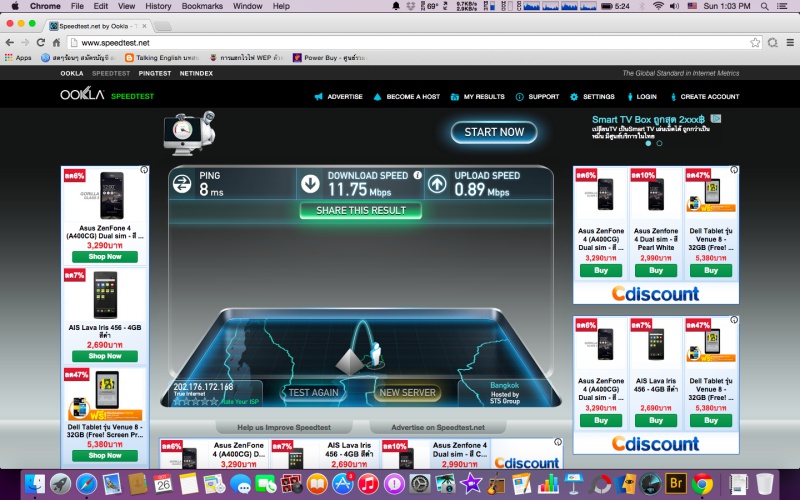Image resolution: width=800 pixels, height=500 pixels.
Task: Open Safari from the Dock
Action: tap(87, 484)
